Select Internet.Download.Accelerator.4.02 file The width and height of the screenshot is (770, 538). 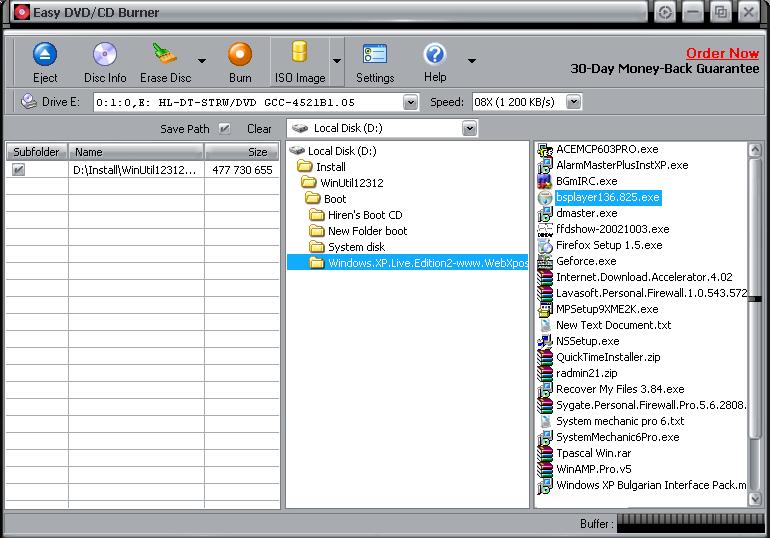pyautogui.click(x=644, y=277)
